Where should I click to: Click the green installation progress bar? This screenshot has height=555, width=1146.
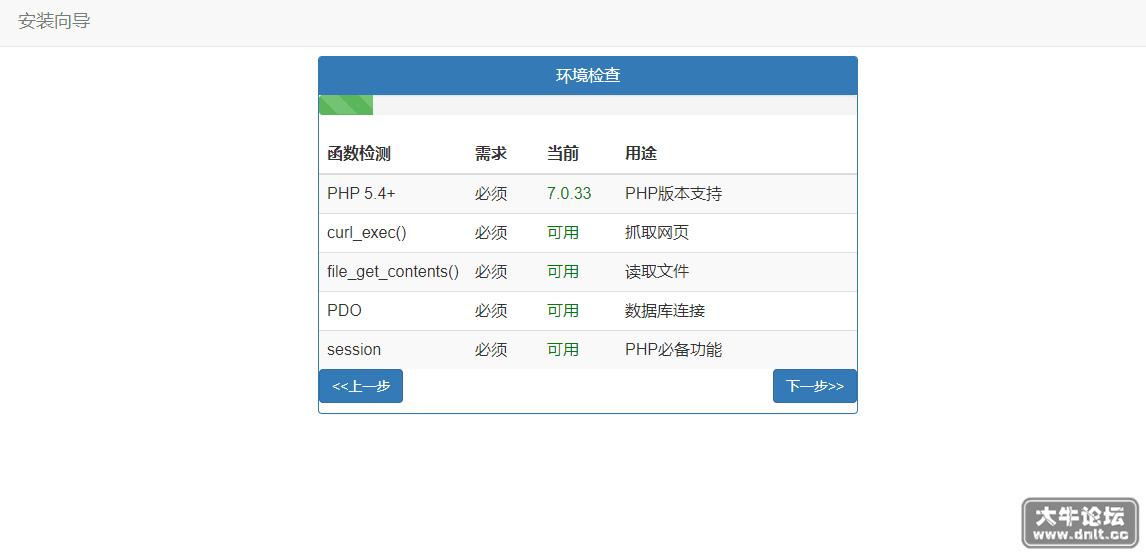click(346, 105)
